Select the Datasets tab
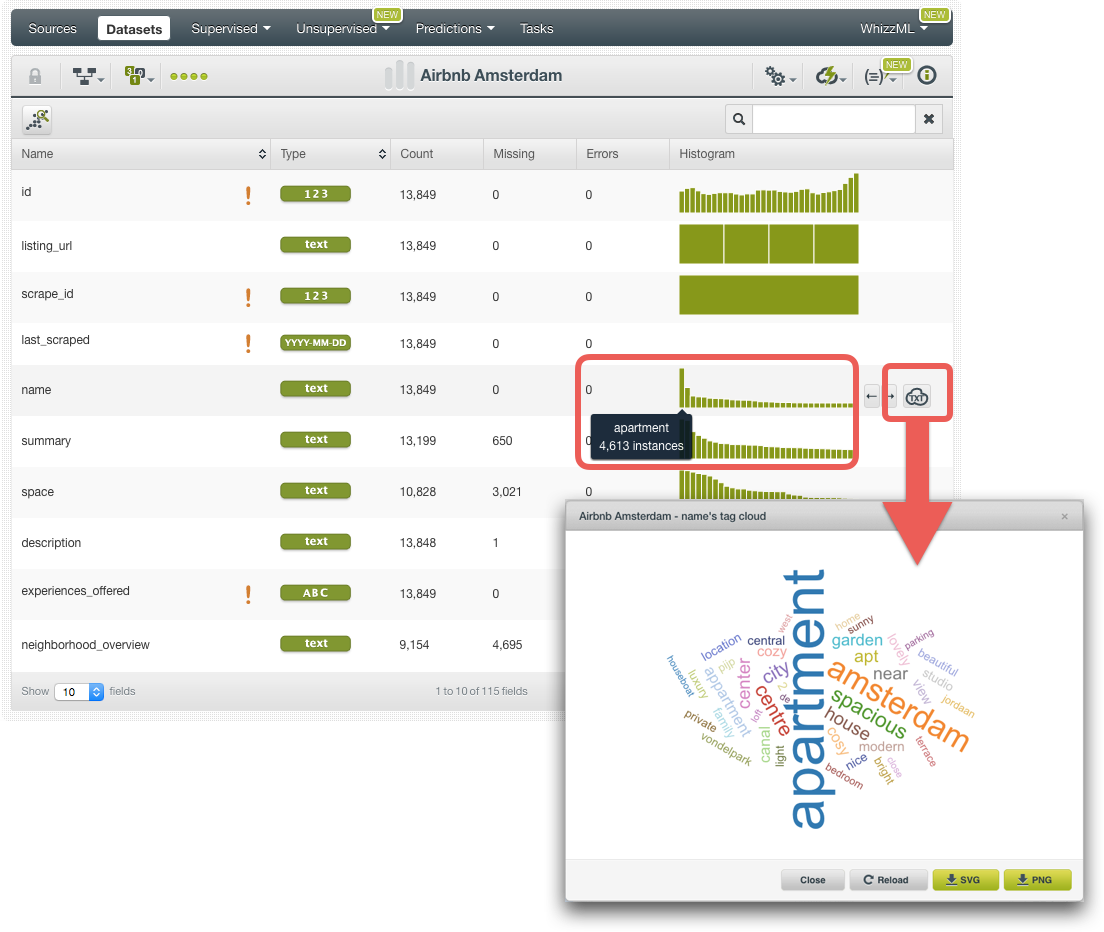Image resolution: width=1104 pixels, height=932 pixels. [134, 29]
